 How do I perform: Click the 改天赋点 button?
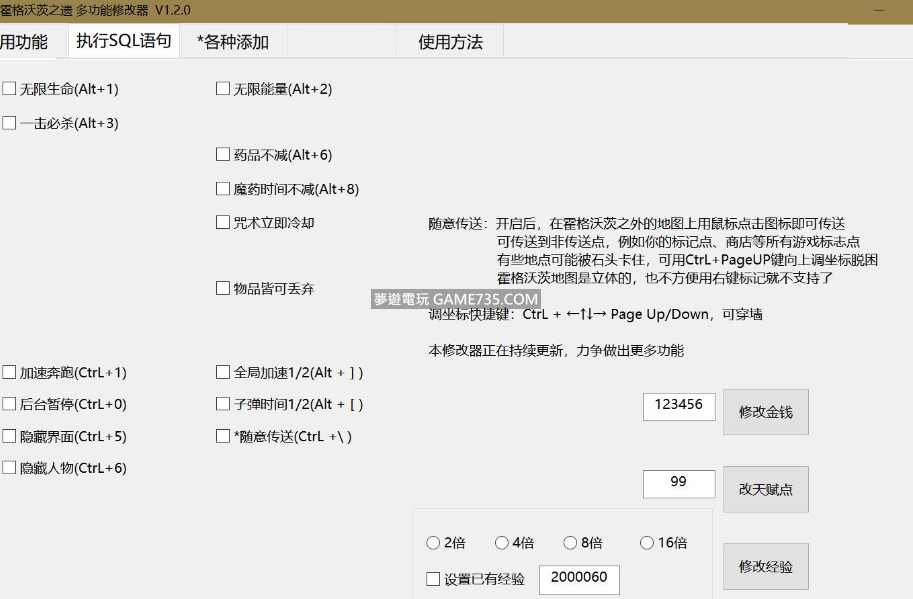pyautogui.click(x=765, y=489)
